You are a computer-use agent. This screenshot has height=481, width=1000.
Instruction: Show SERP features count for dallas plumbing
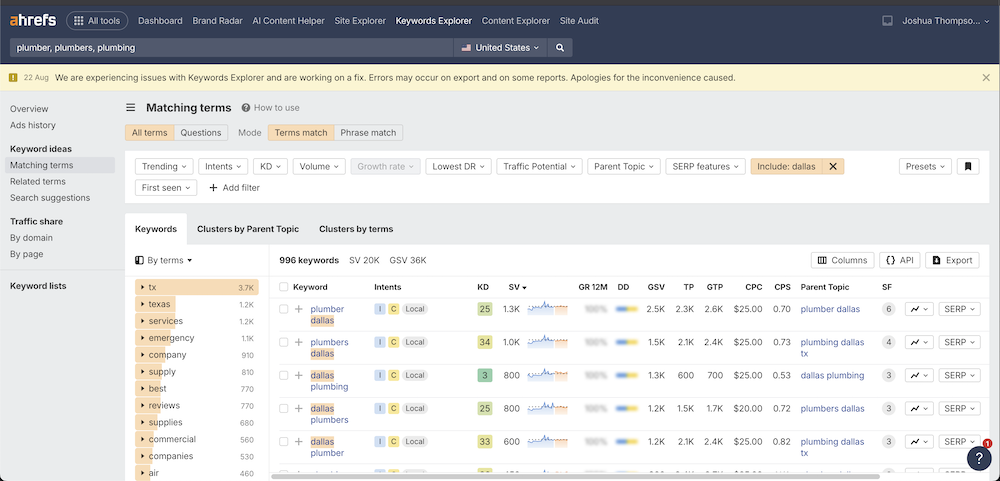pos(888,375)
